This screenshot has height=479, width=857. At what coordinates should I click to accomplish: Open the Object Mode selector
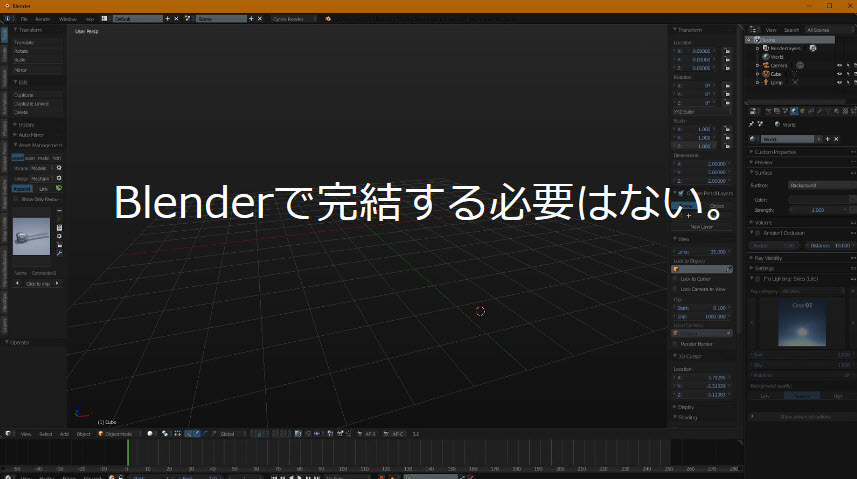click(x=119, y=434)
